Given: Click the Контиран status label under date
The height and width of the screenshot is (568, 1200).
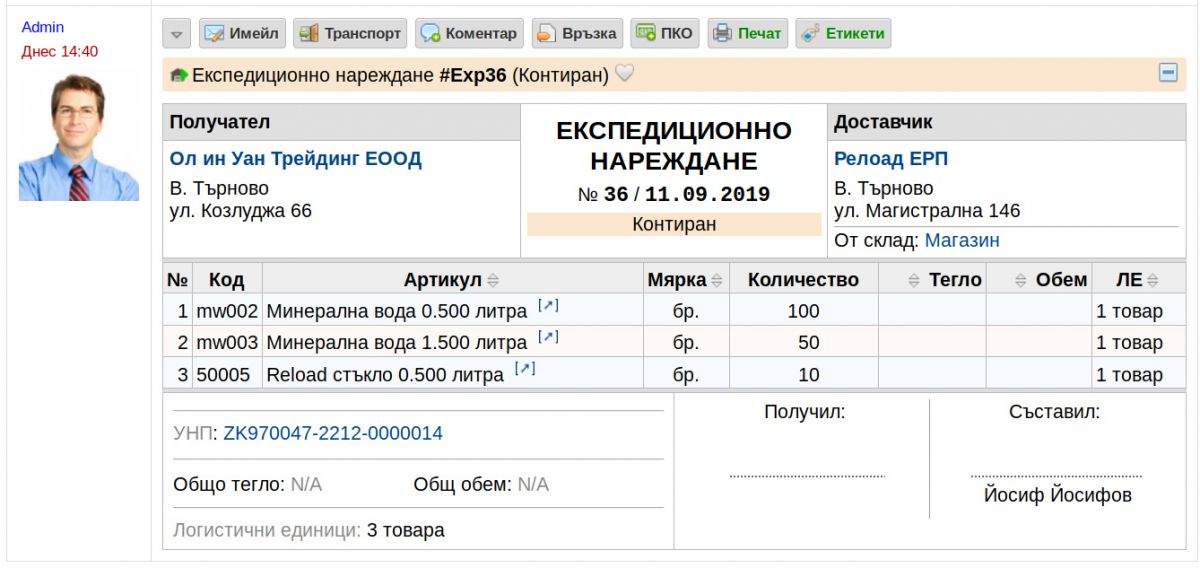Looking at the screenshot, I should coord(674,224).
